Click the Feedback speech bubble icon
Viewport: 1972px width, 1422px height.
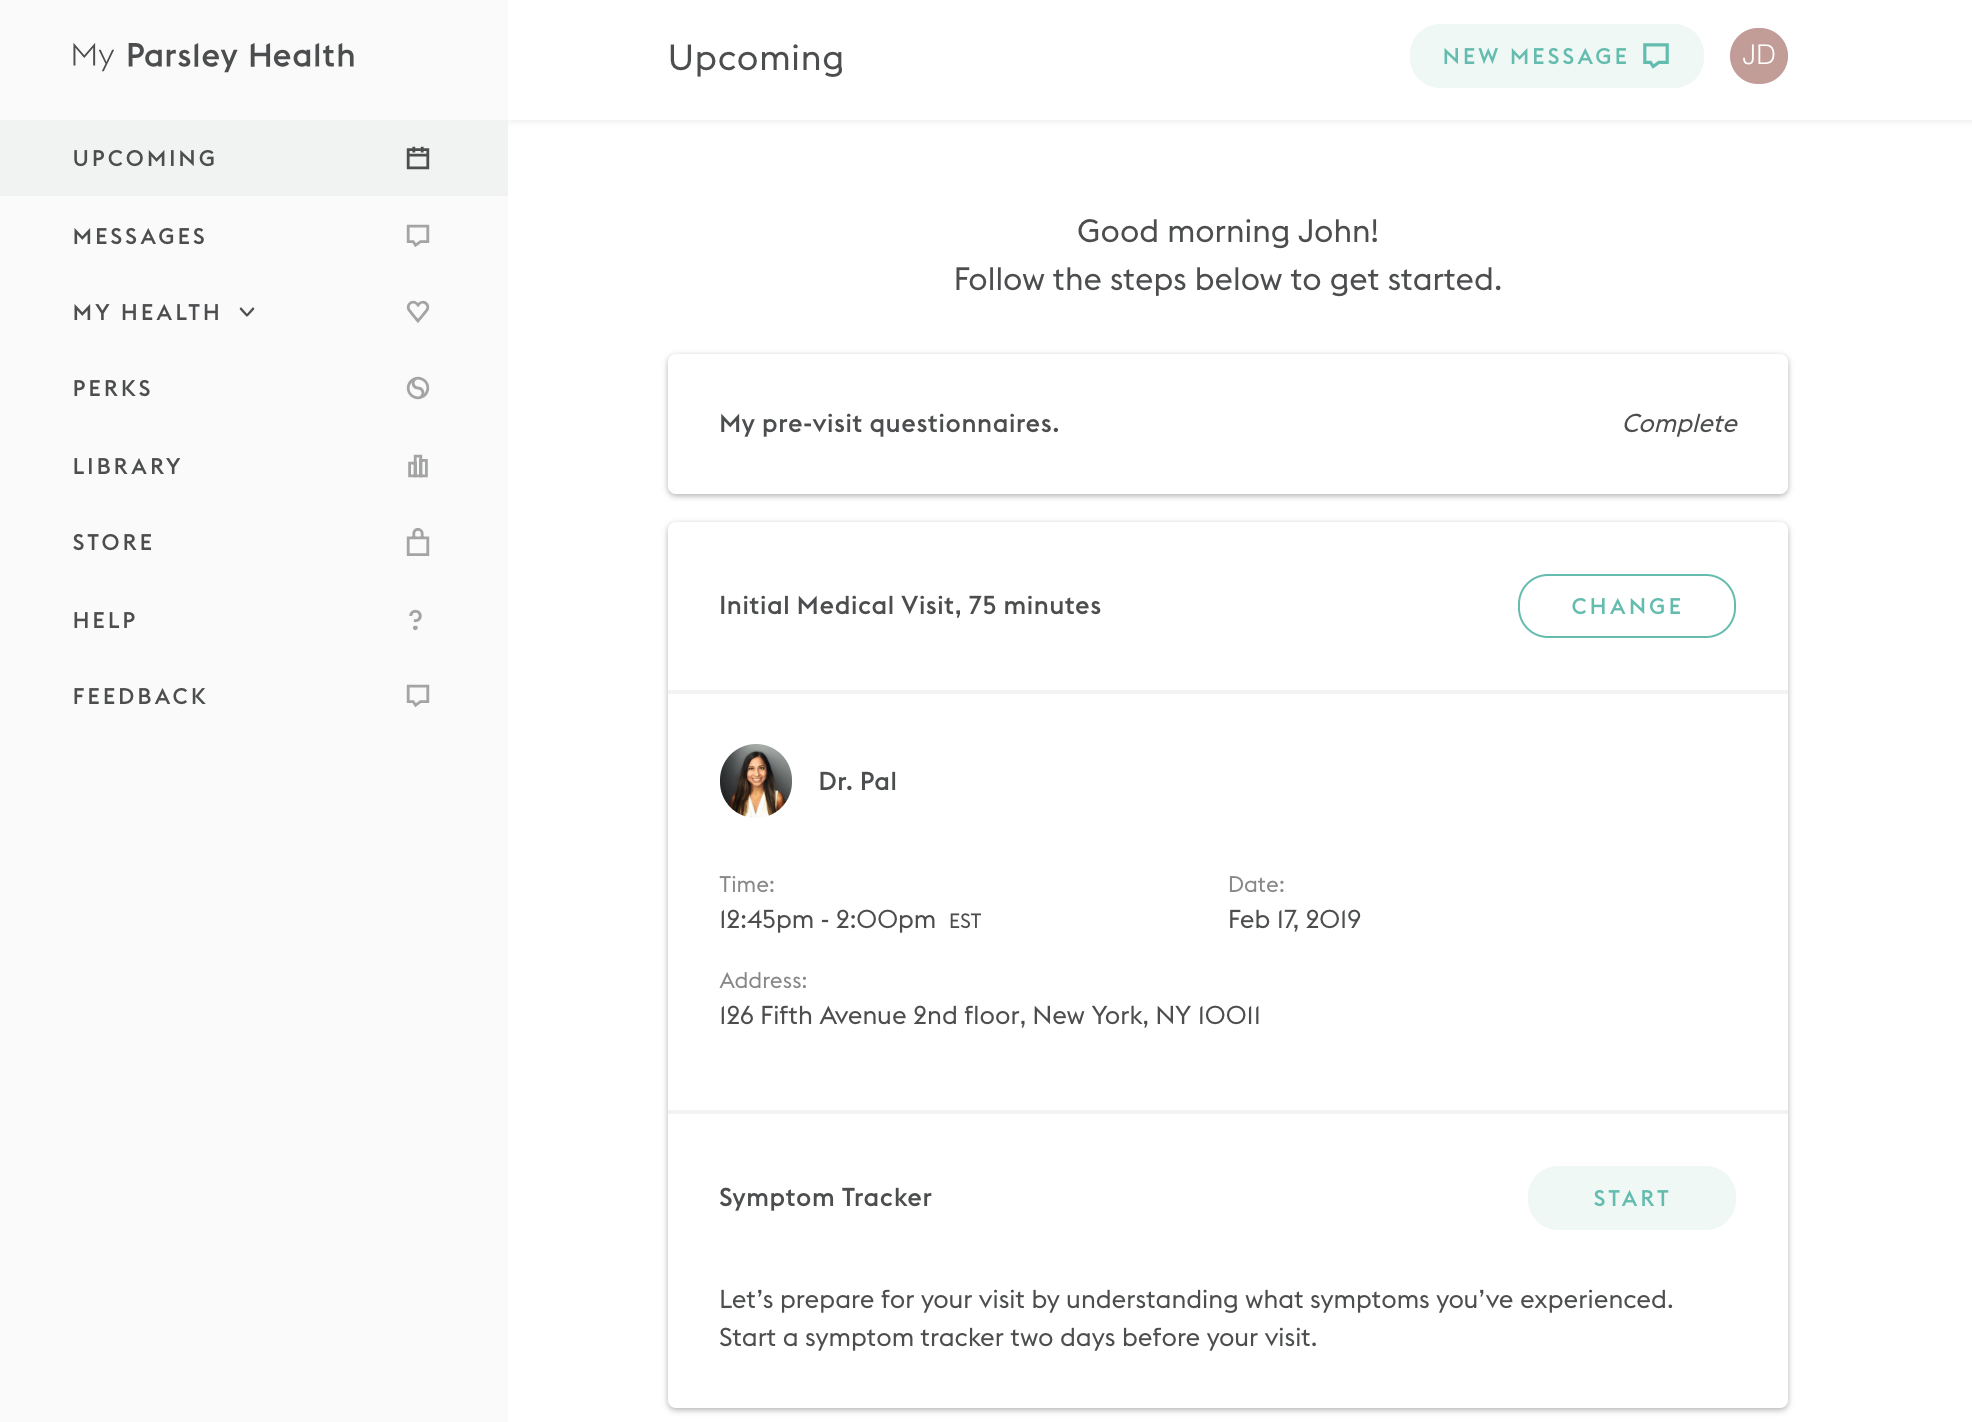[x=418, y=695]
